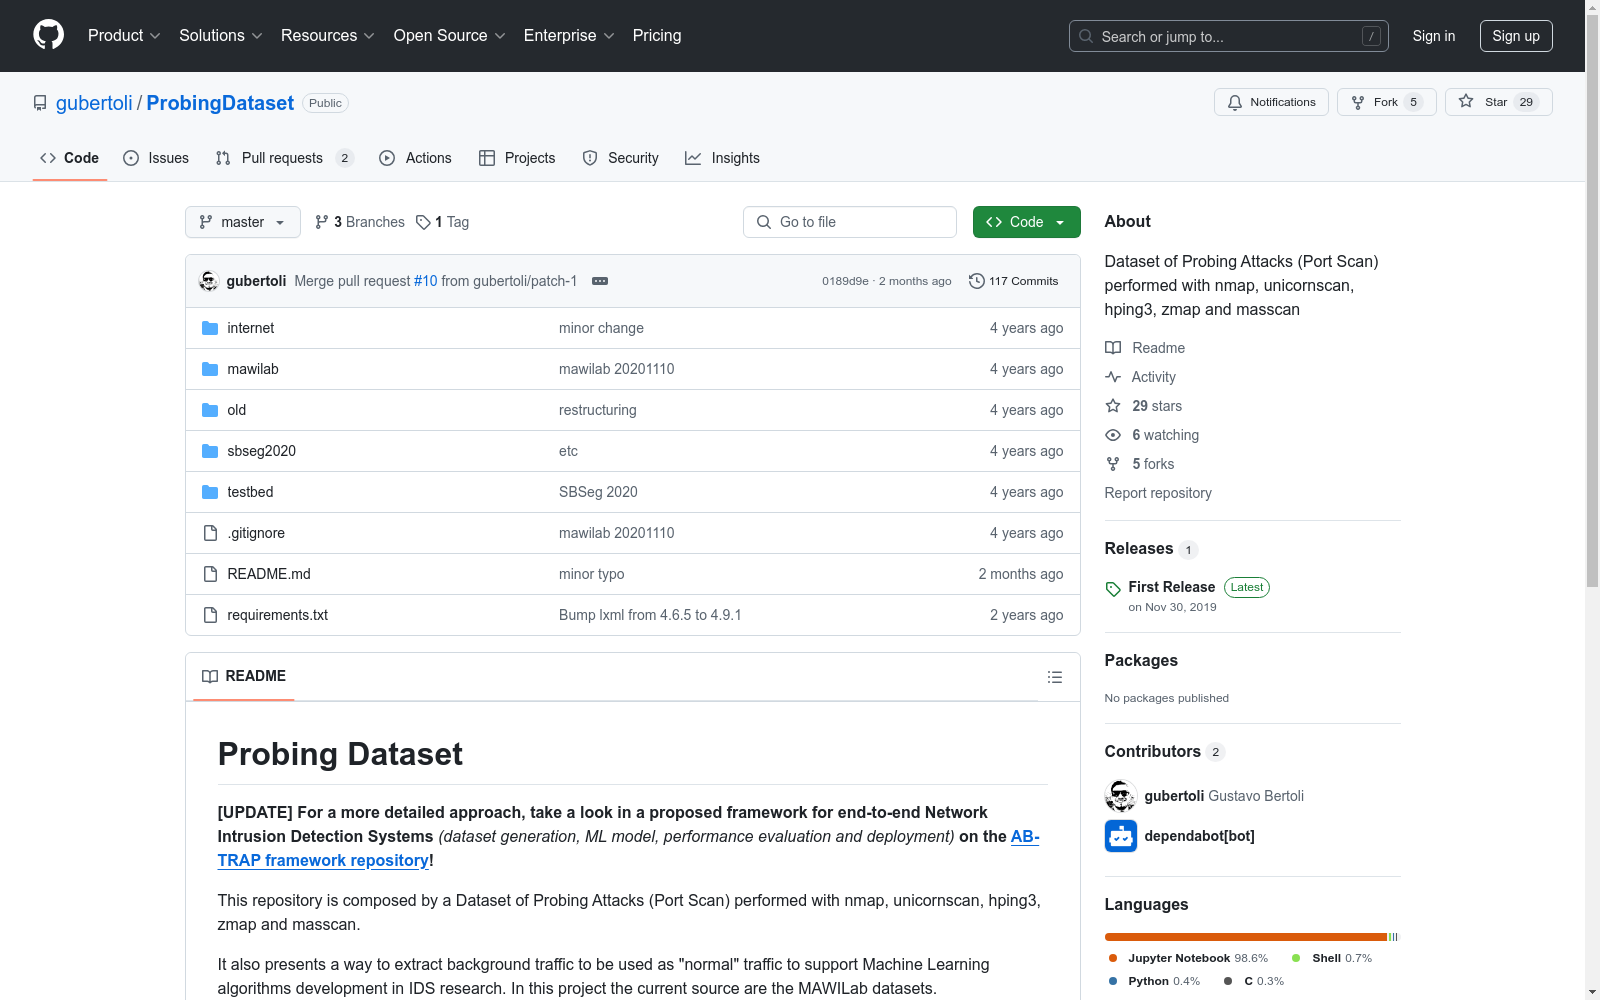Click the Search or jump to field
Viewport: 1600px width, 1000px height.
[1229, 36]
